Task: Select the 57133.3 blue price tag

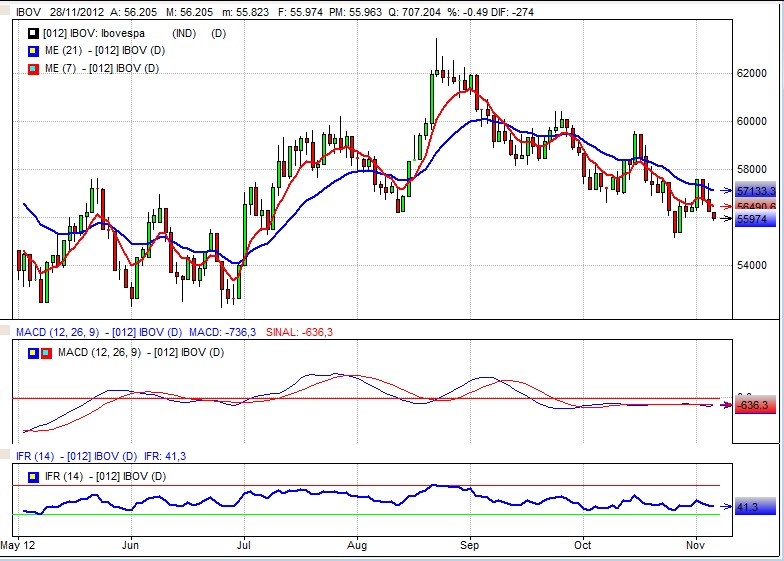Action: point(755,190)
